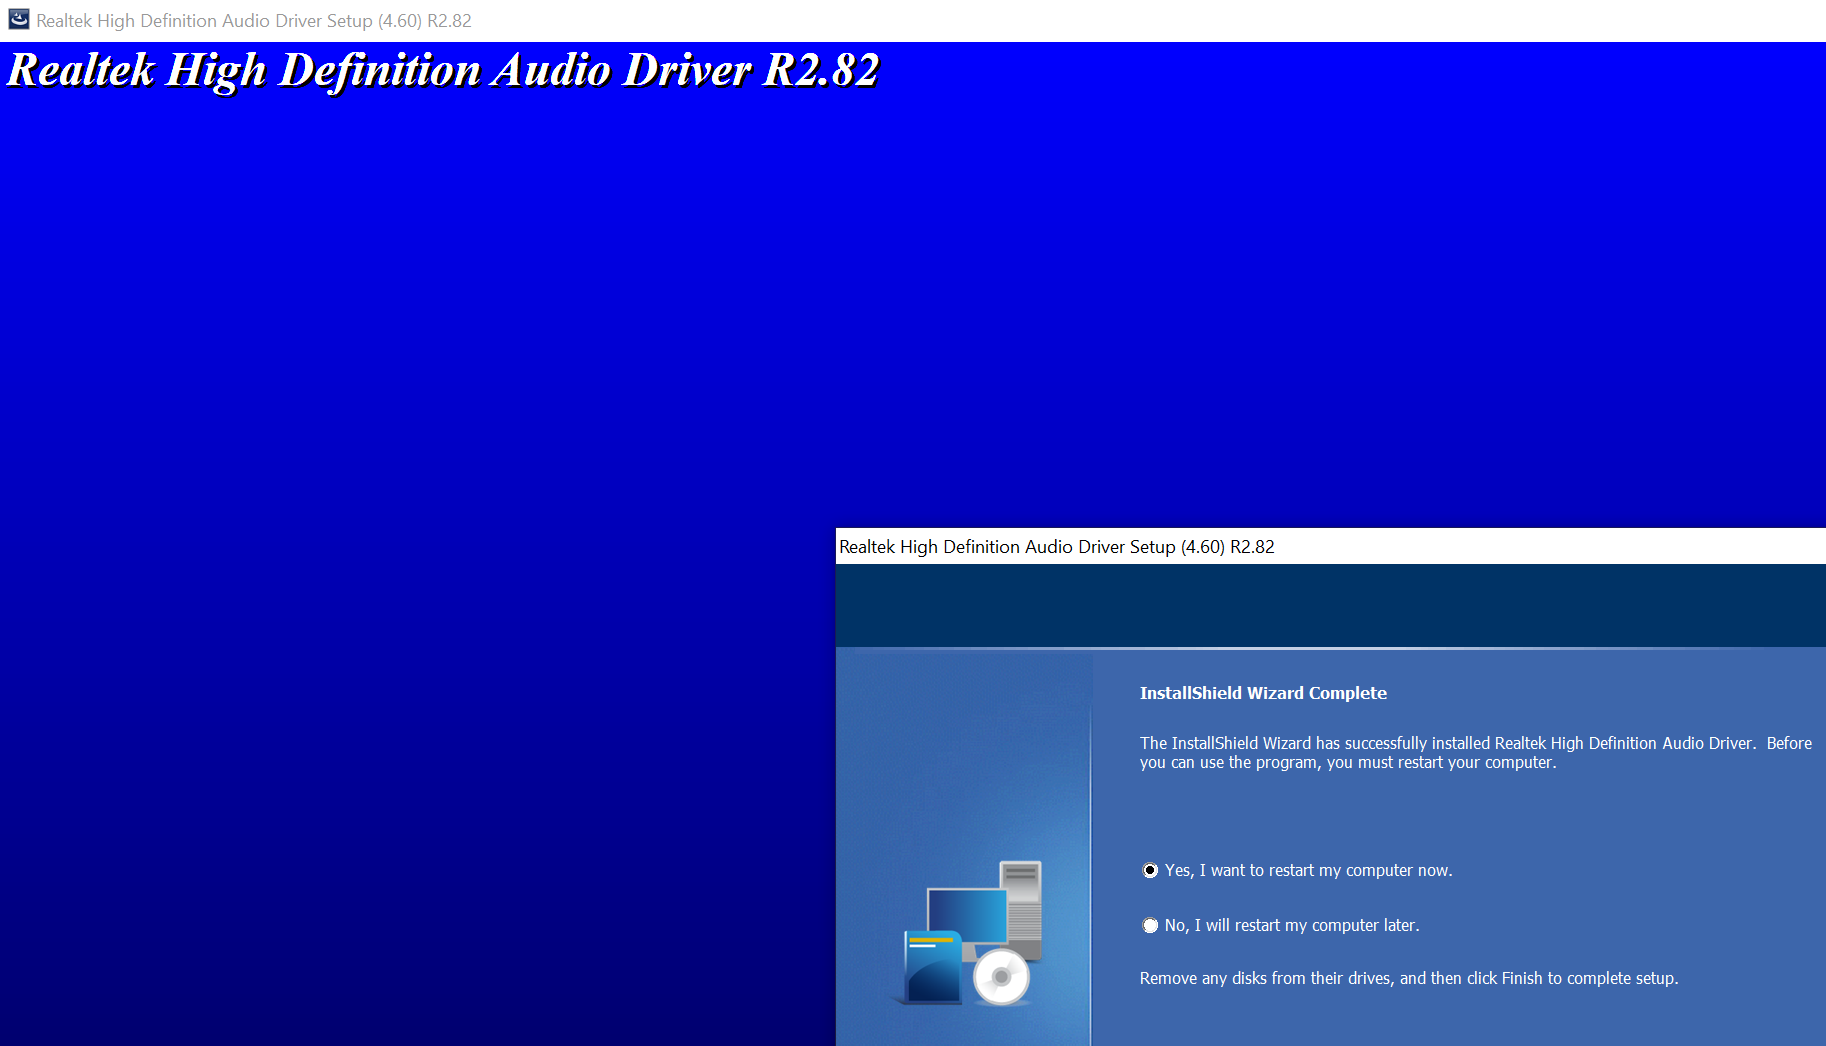
Task: Click the installer computer and disc graphic
Action: pyautogui.click(x=968, y=932)
